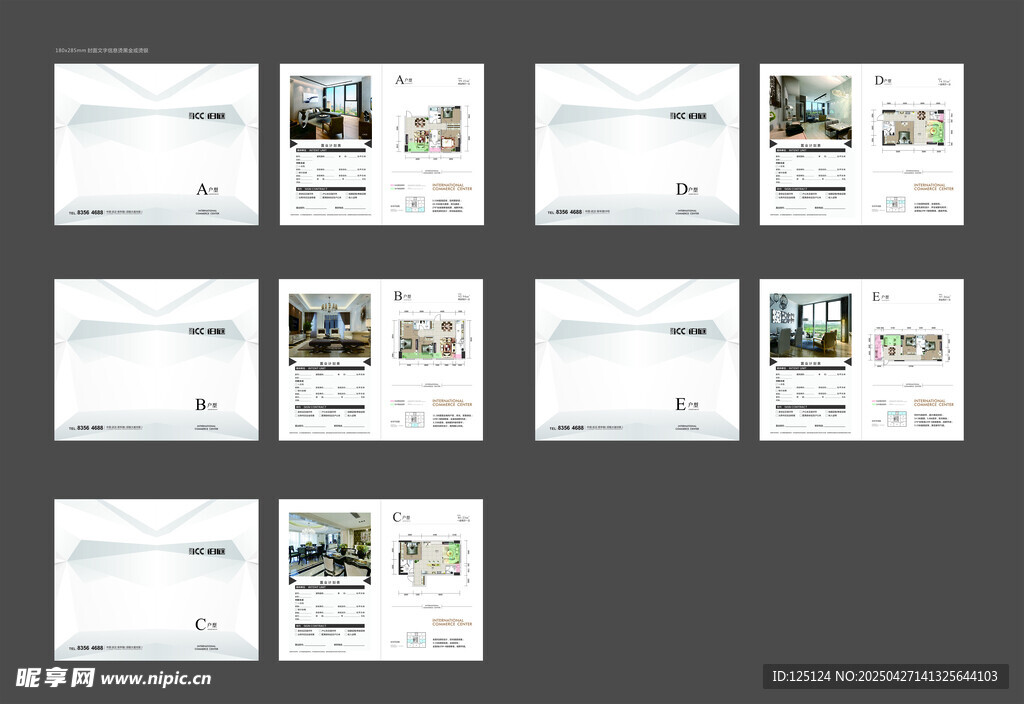Image resolution: width=1024 pixels, height=704 pixels.
Task: Click the 'A户型' heading above the A floor plan
Action: click(404, 80)
